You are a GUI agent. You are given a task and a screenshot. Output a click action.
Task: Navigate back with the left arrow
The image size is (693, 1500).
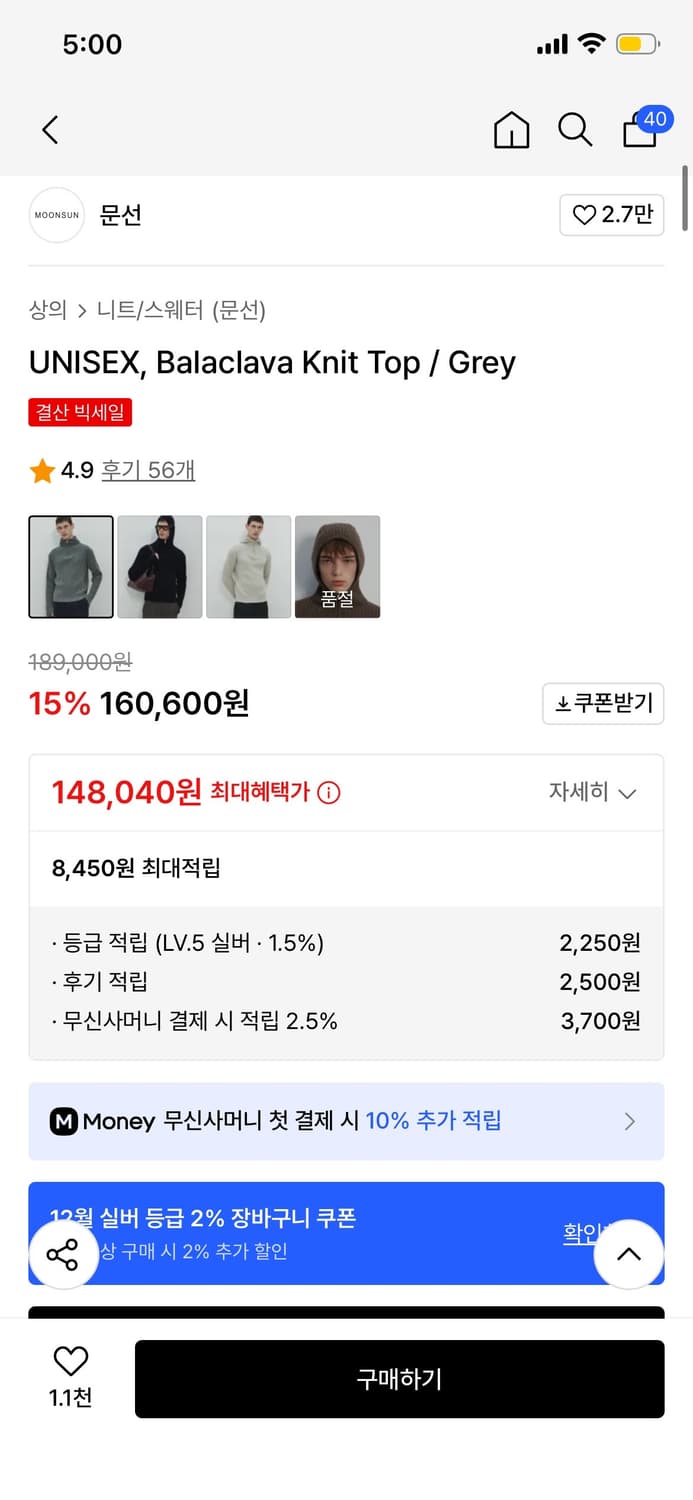tap(50, 130)
